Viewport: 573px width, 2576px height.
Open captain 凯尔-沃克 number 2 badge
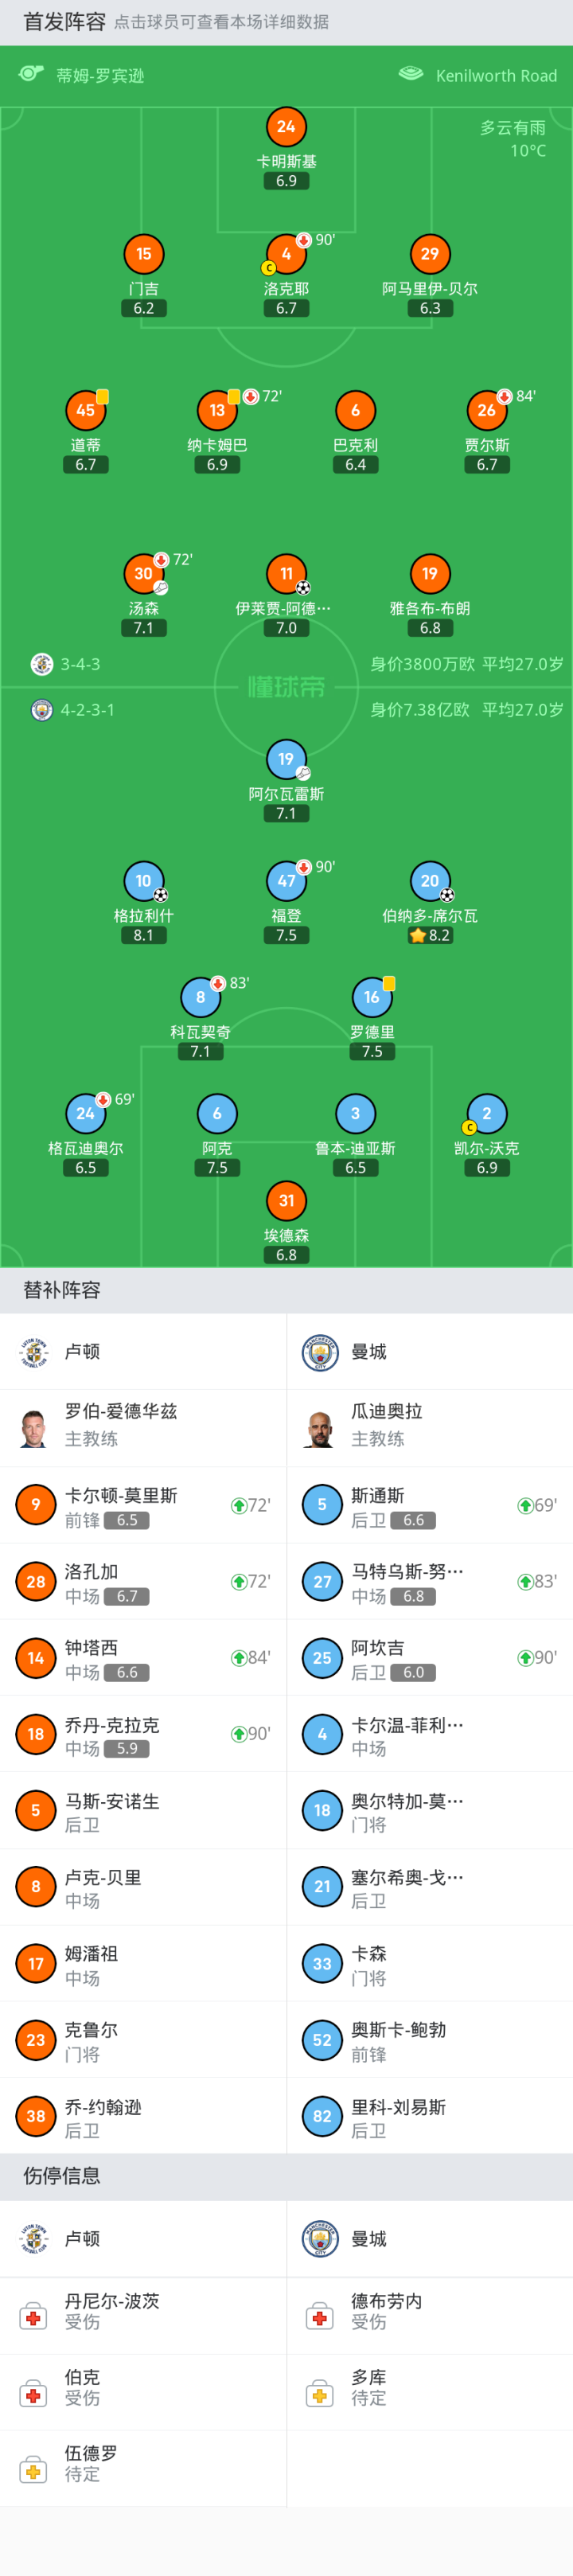(x=487, y=1114)
